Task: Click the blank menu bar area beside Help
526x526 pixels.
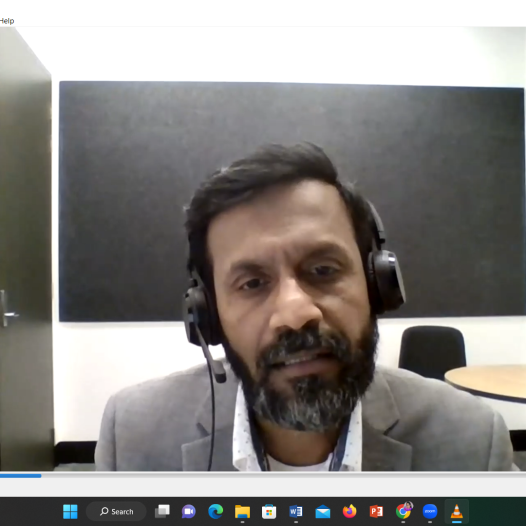Action: pyautogui.click(x=268, y=21)
